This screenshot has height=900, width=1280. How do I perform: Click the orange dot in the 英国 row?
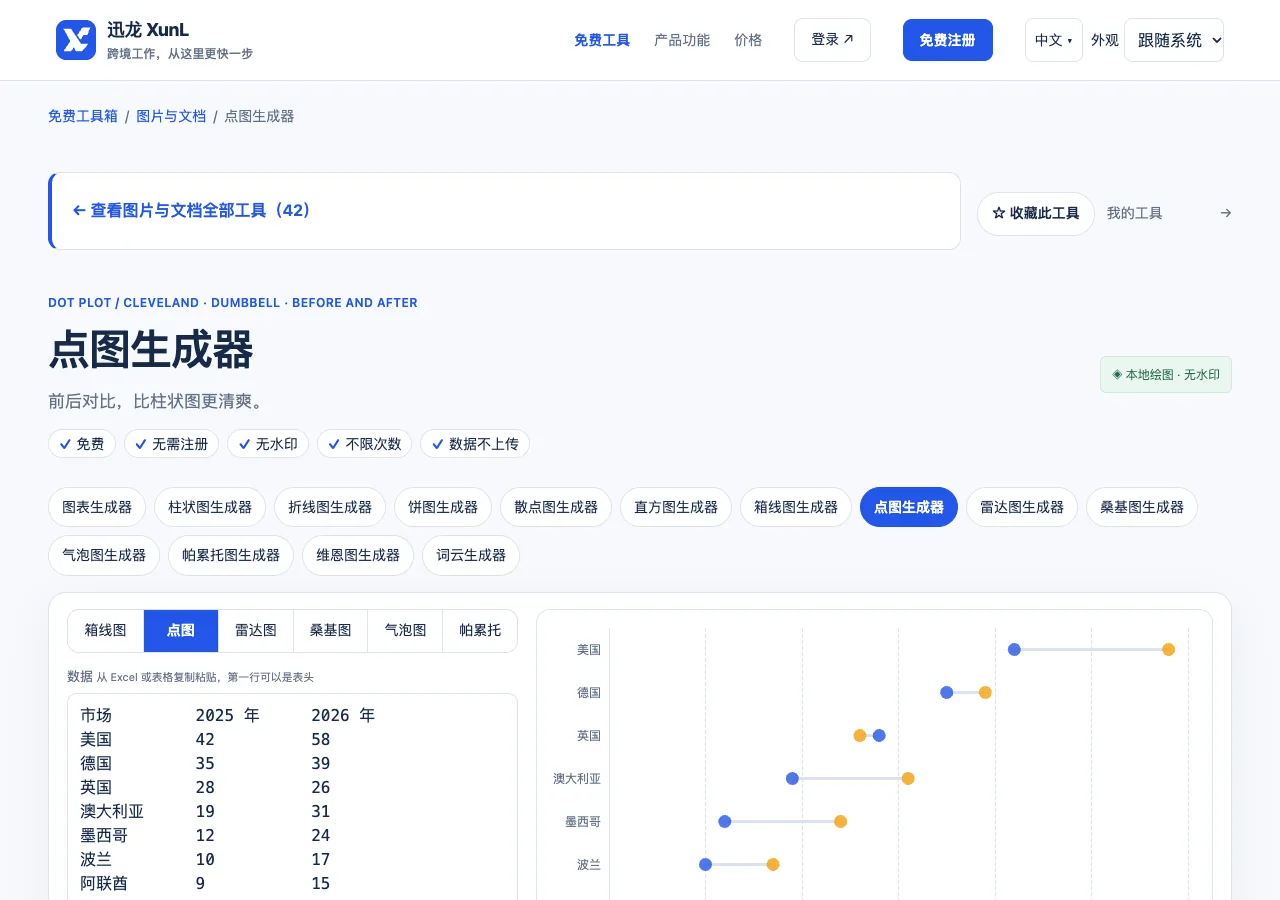click(860, 736)
